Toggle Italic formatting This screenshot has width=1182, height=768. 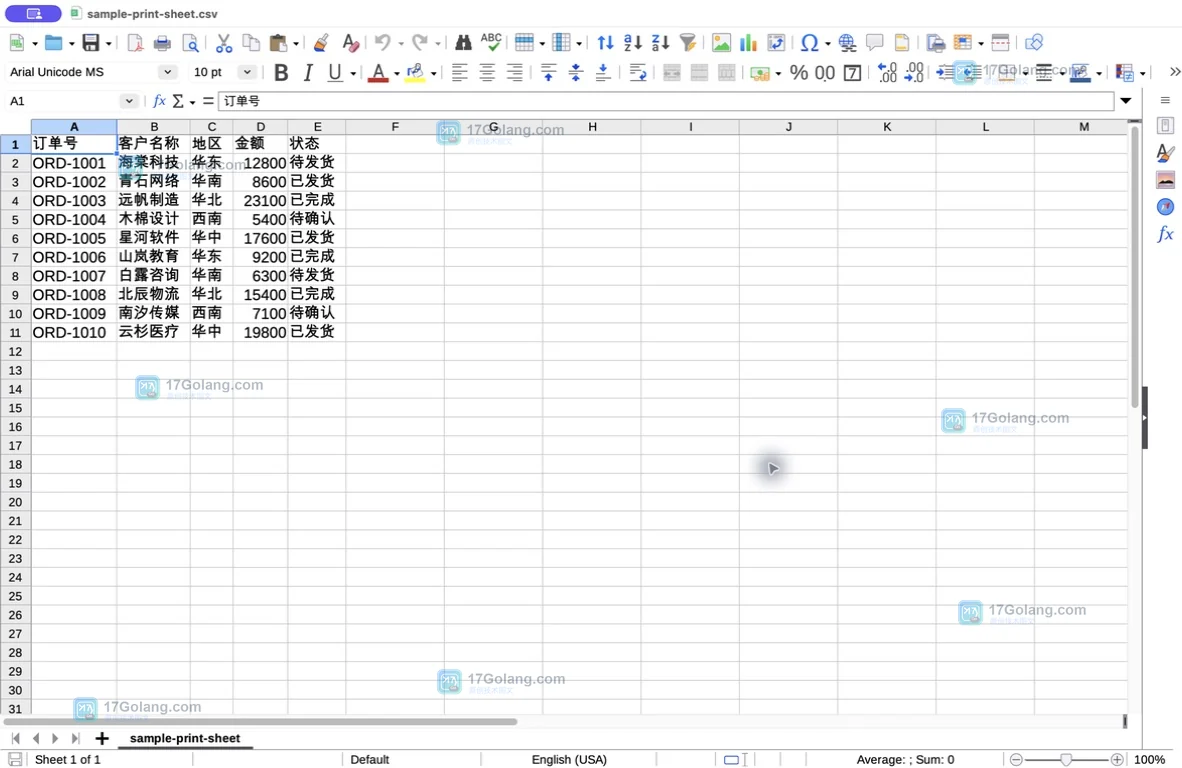click(308, 72)
